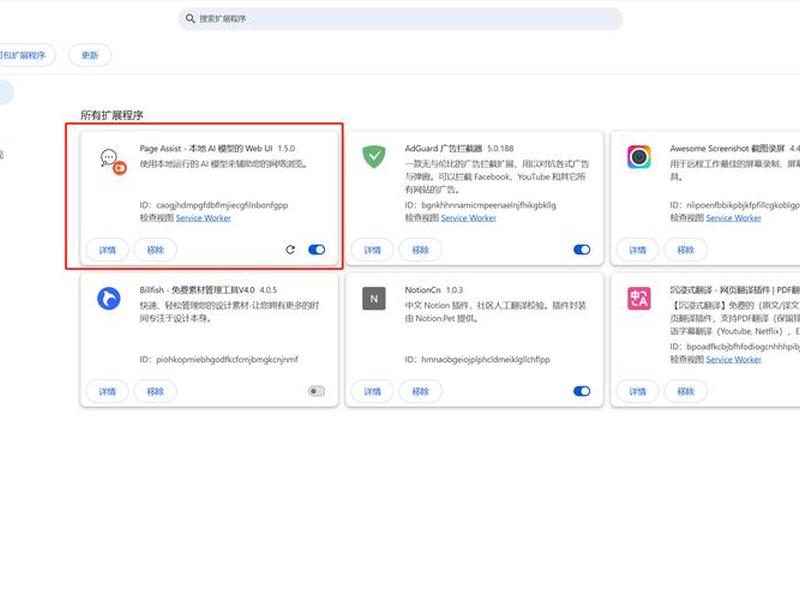Screen dimensions: 800x600
Task: Click the Pack extension button
Action: pyautogui.click(x=24, y=55)
